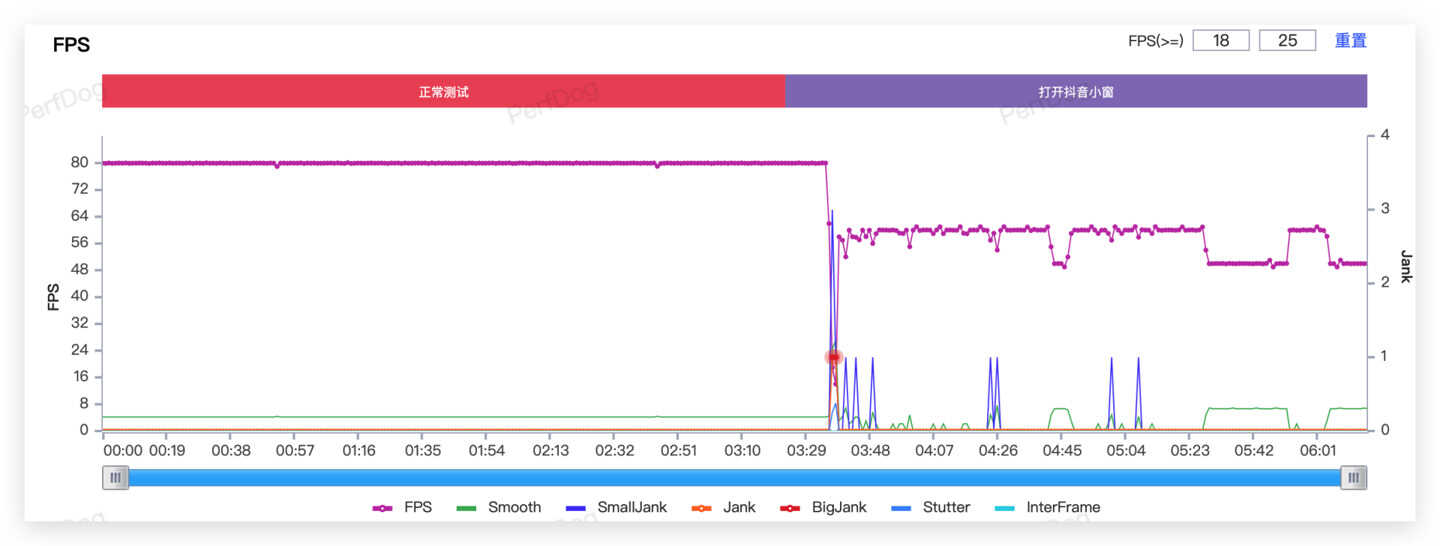Click the left zoom slider handle
The image size is (1440, 546).
point(115,478)
